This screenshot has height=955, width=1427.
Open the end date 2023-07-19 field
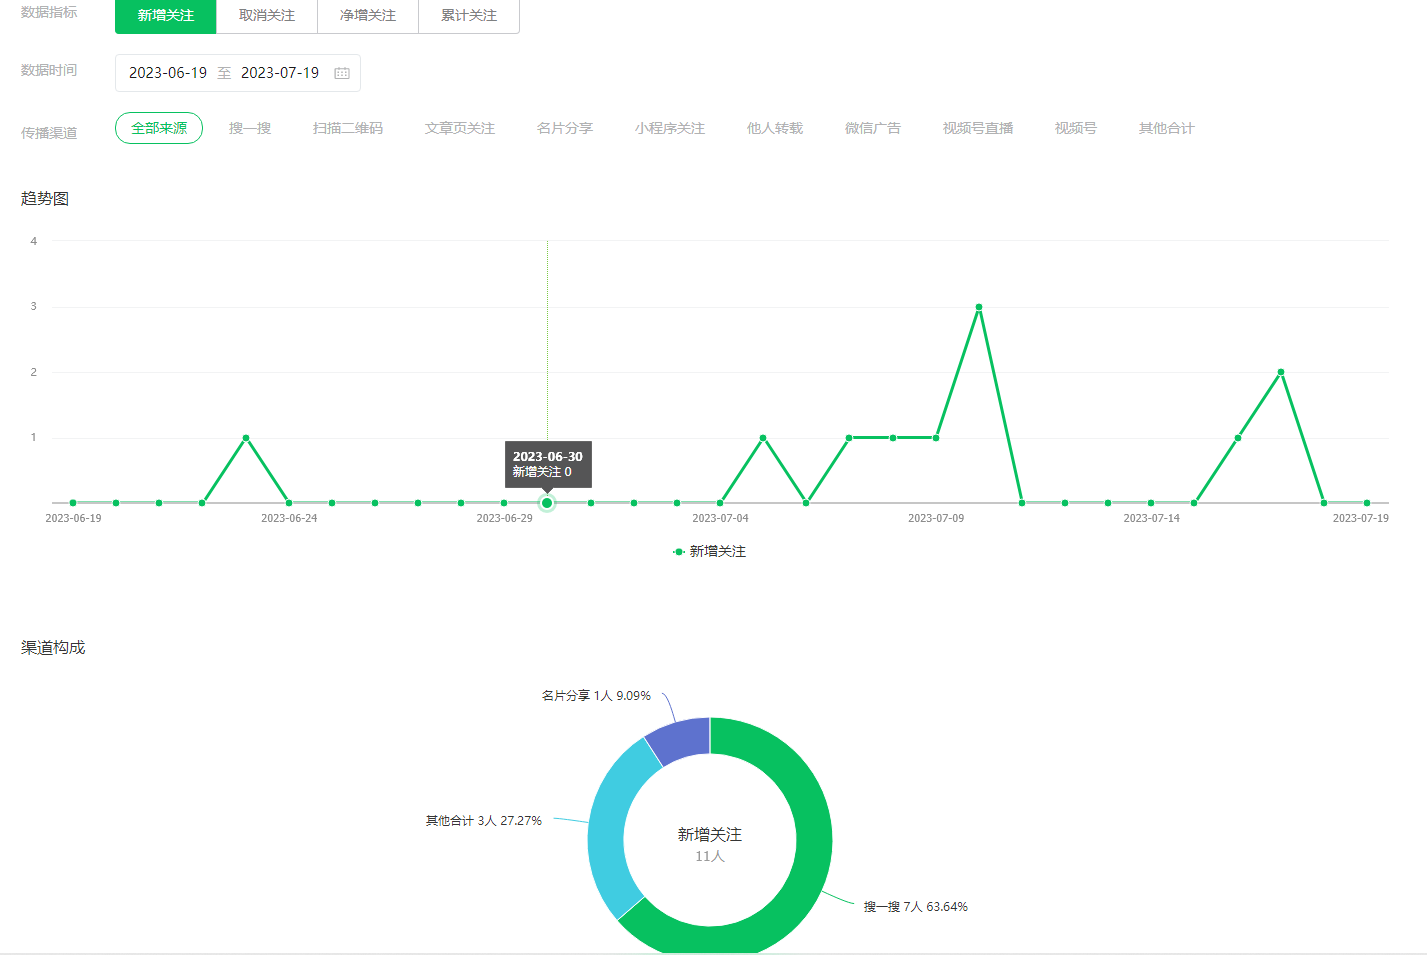coord(280,73)
